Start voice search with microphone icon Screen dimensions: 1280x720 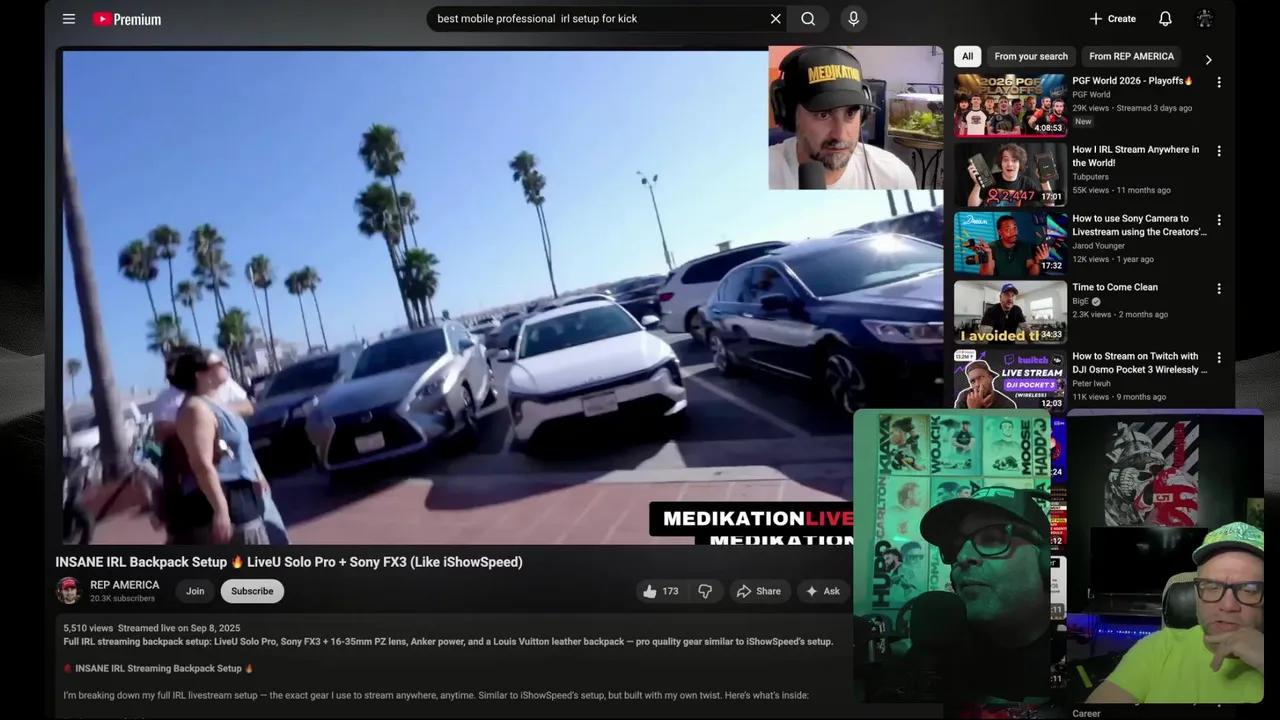tap(853, 19)
